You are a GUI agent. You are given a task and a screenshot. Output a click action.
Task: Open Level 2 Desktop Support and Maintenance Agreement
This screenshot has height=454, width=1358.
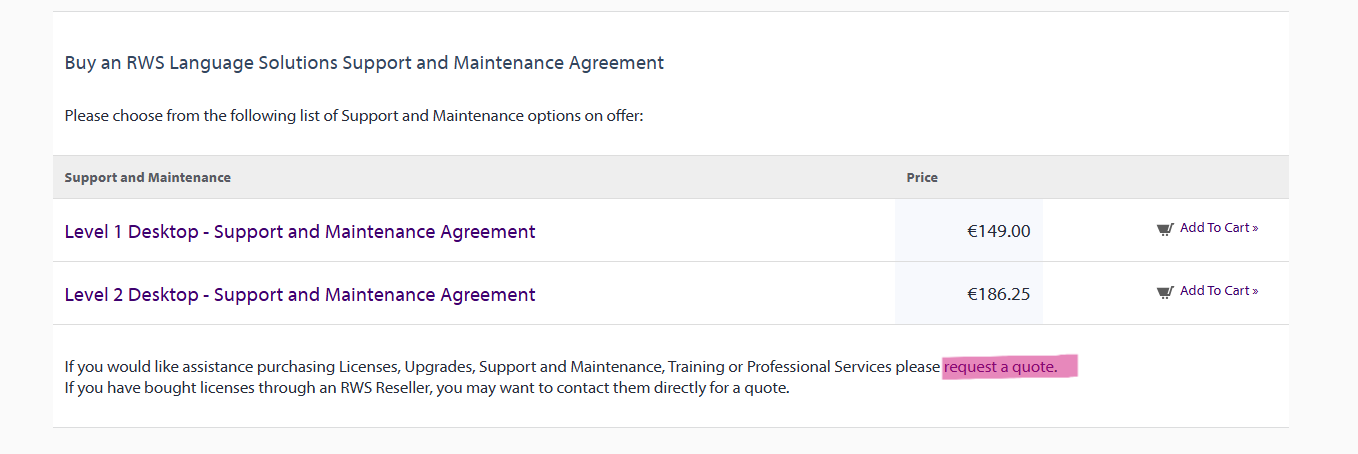coord(300,295)
